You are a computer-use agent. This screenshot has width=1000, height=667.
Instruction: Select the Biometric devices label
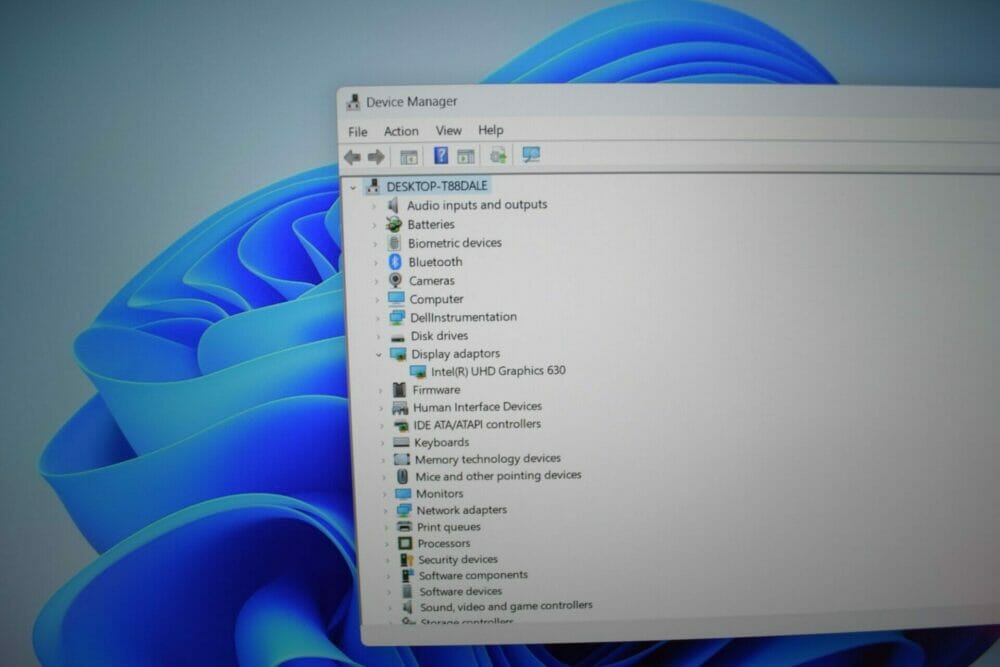455,243
